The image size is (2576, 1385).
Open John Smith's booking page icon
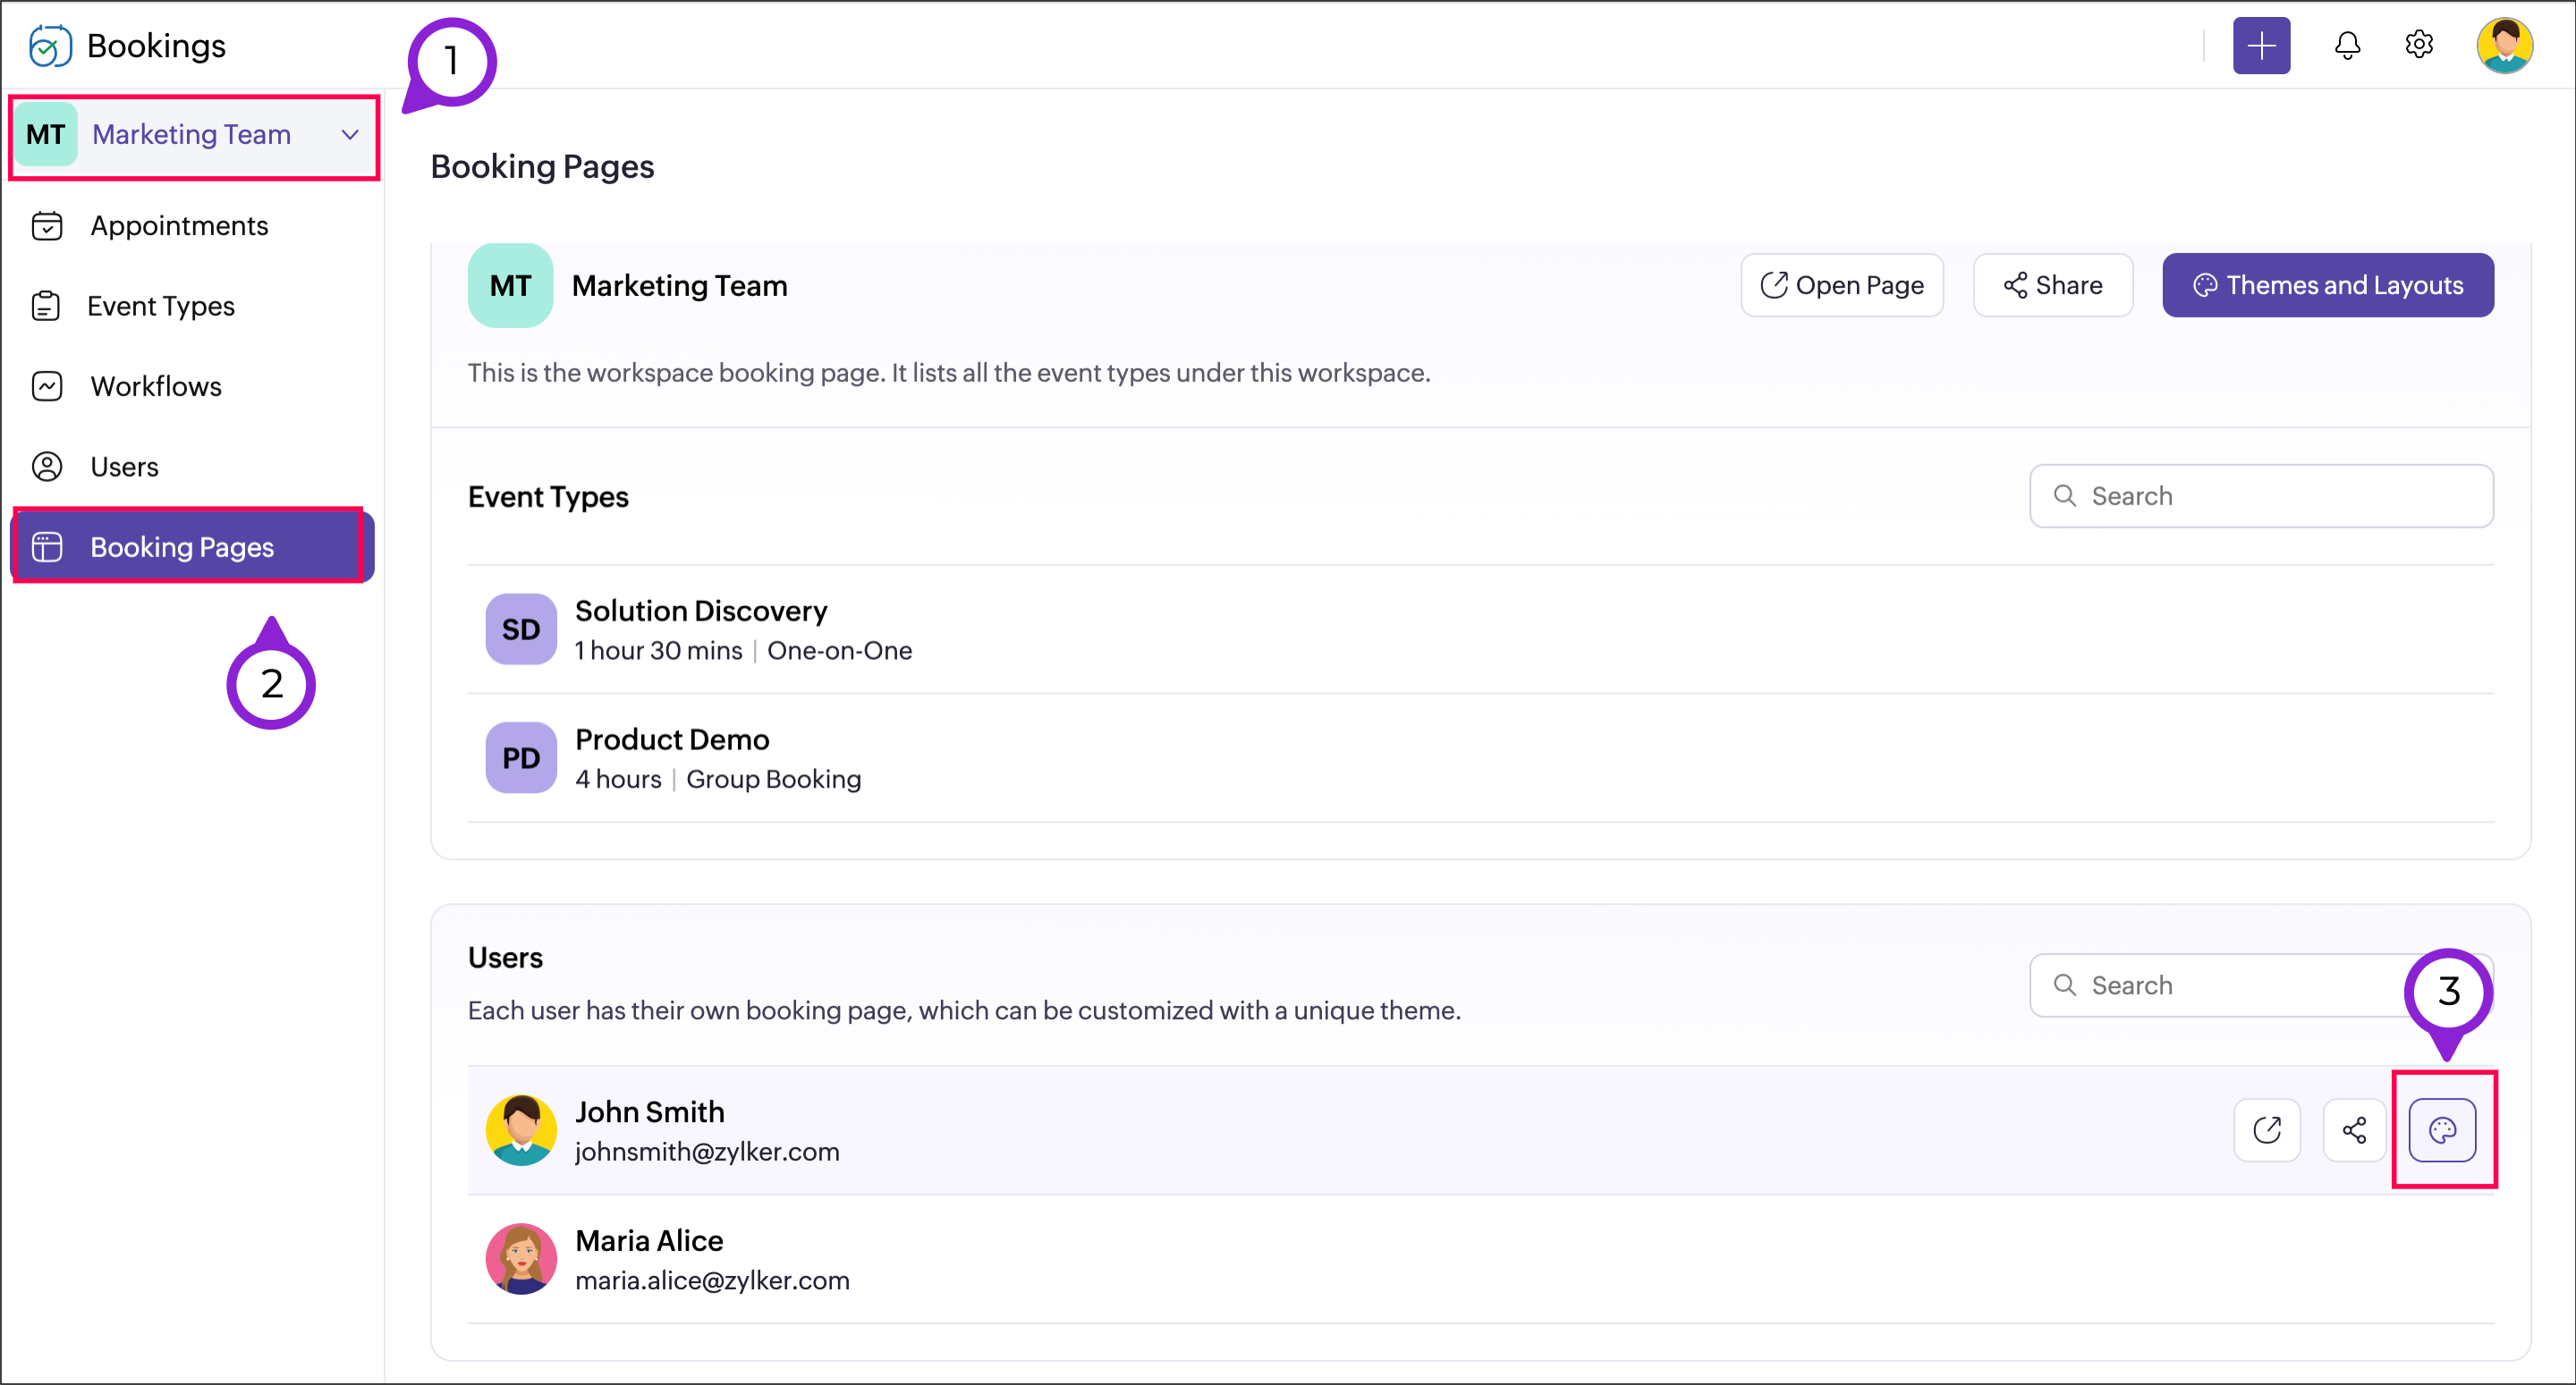tap(2267, 1130)
